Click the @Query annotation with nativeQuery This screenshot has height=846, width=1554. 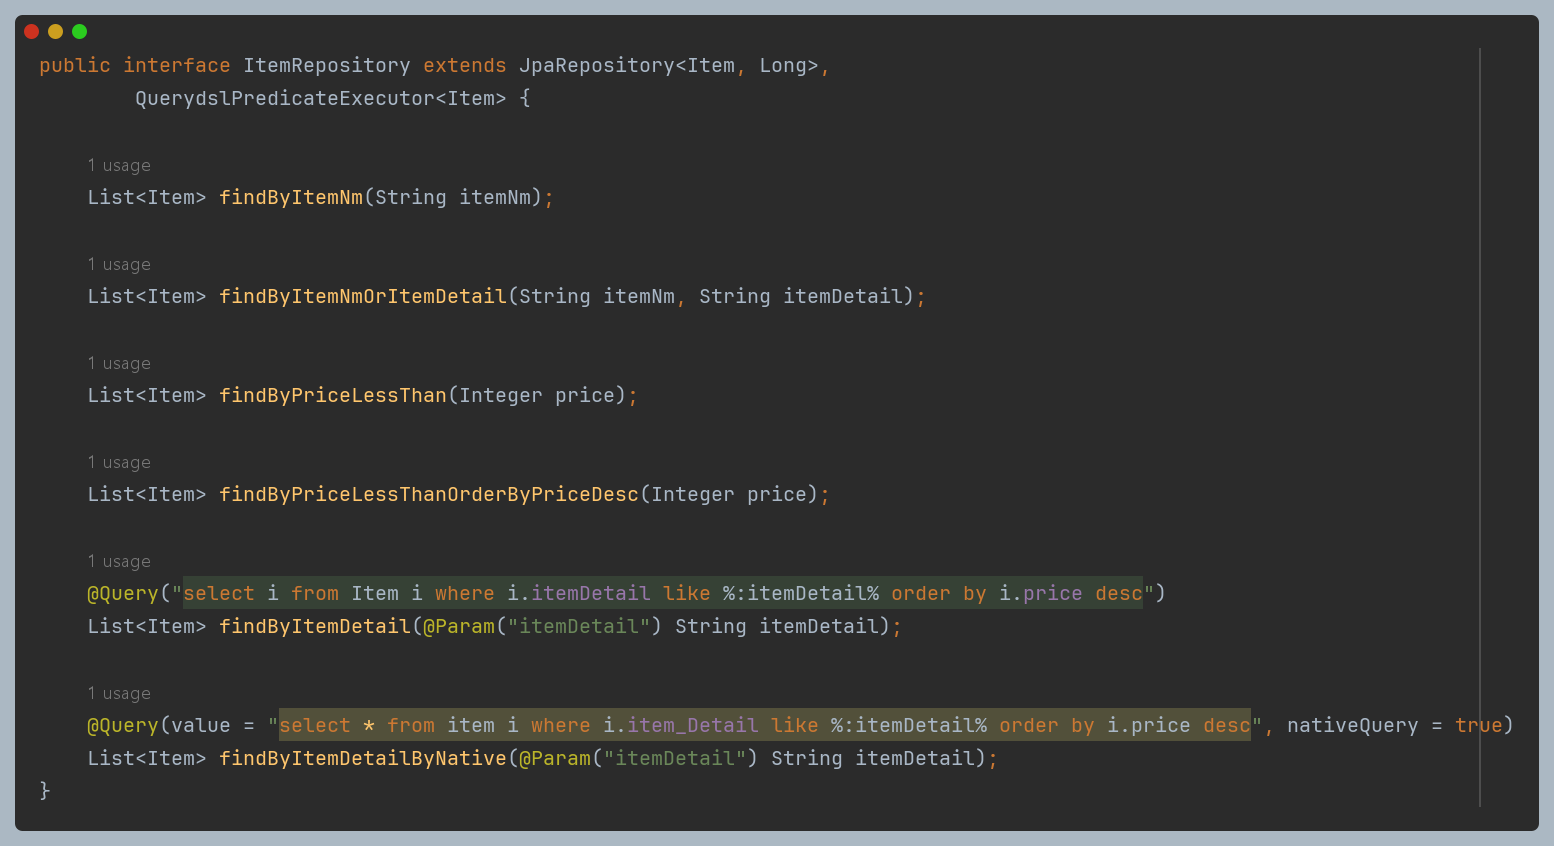pos(123,725)
